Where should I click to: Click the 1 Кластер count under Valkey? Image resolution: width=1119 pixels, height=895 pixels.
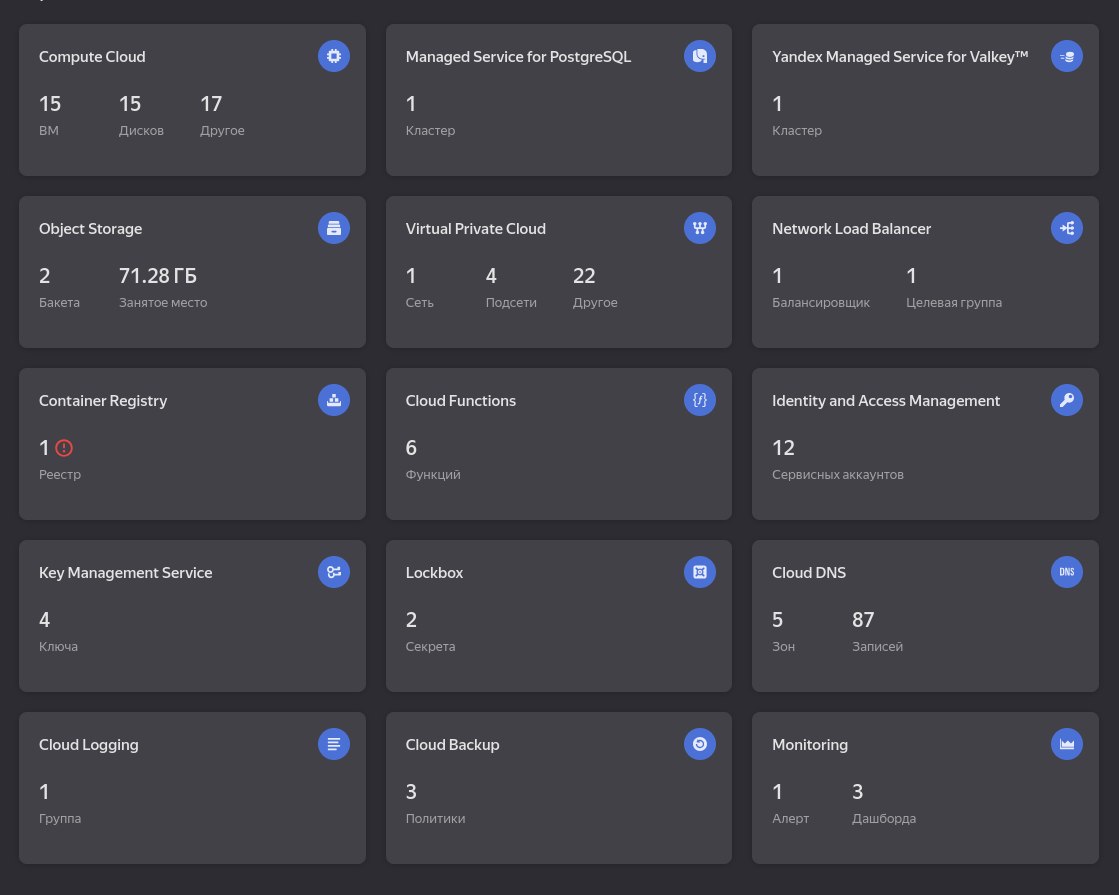tap(797, 114)
